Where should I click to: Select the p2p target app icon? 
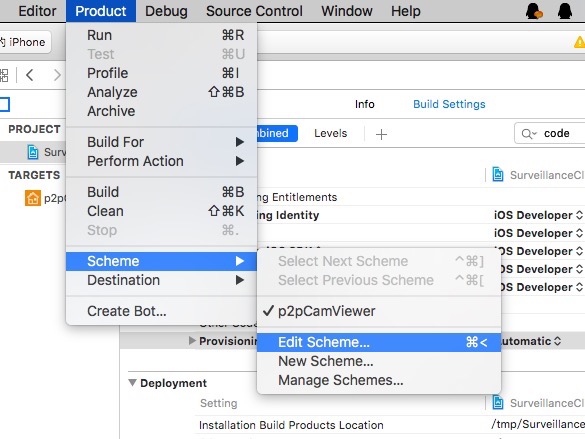pyautogui.click(x=33, y=198)
